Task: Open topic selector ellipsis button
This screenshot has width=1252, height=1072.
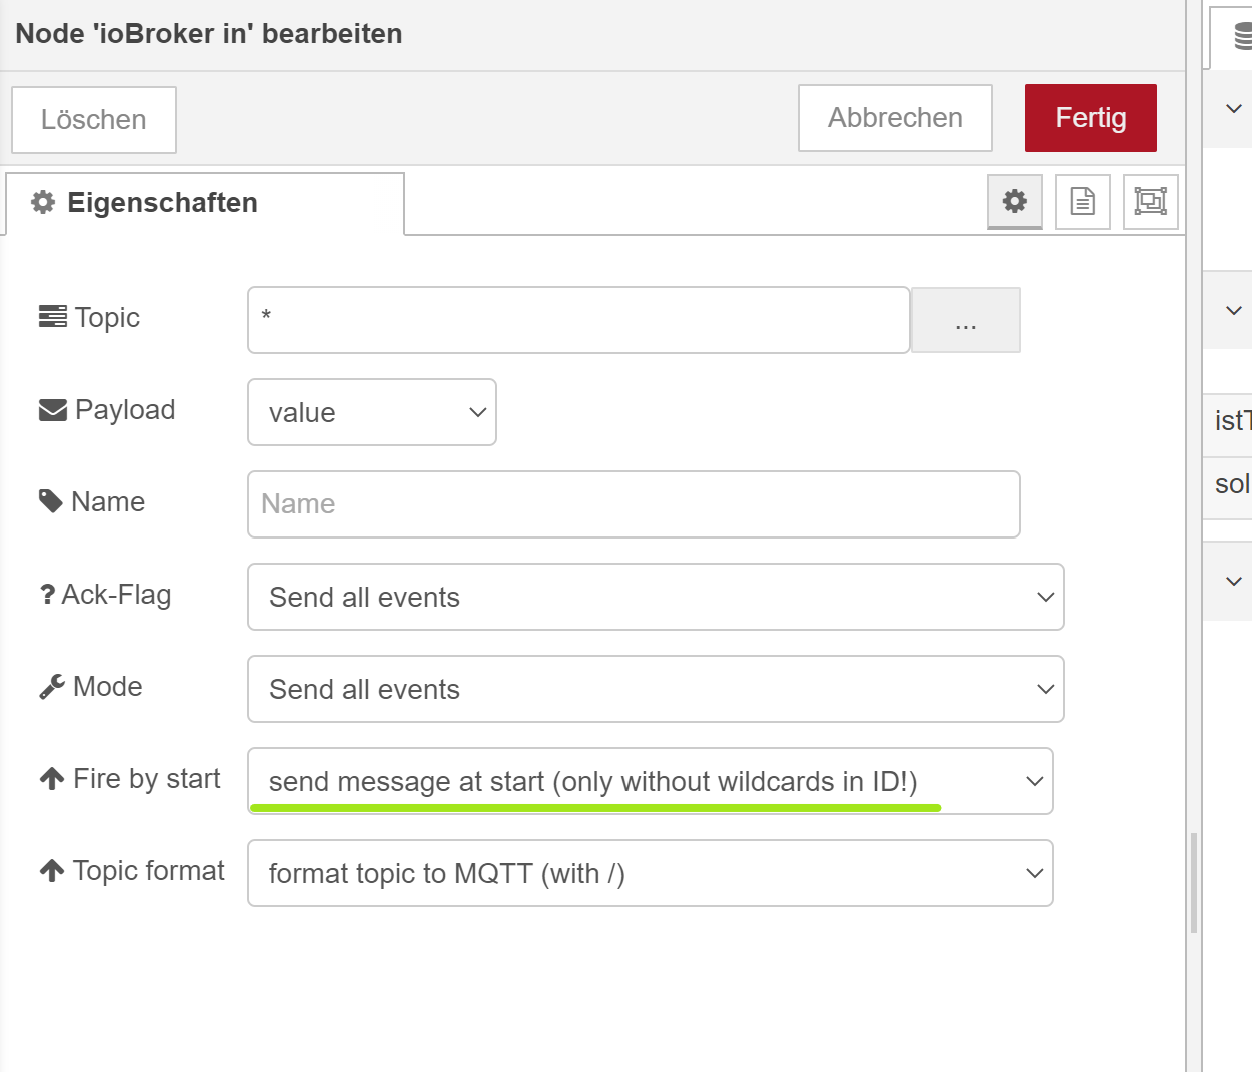Action: point(966,320)
